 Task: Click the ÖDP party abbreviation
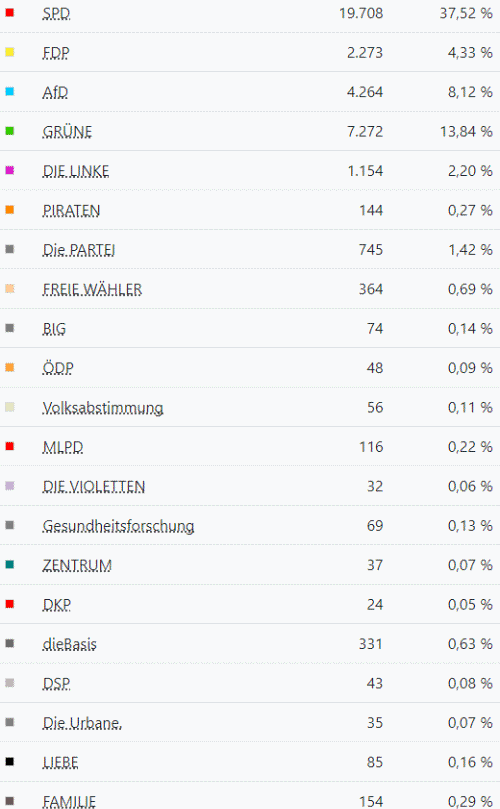[58, 368]
